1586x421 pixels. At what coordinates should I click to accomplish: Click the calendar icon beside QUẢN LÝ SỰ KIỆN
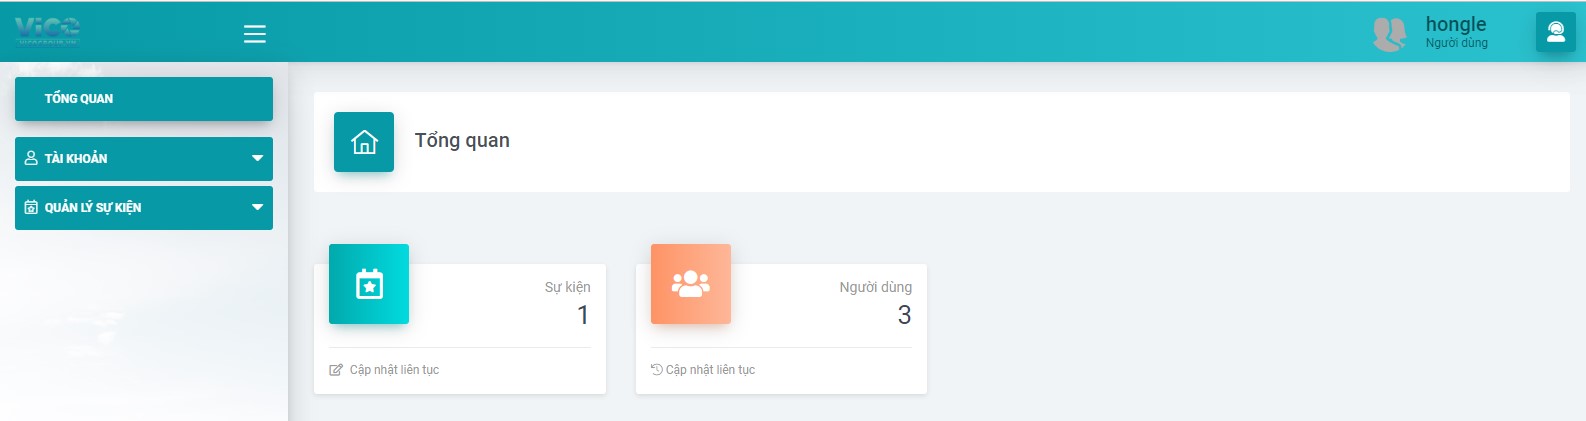click(x=31, y=207)
